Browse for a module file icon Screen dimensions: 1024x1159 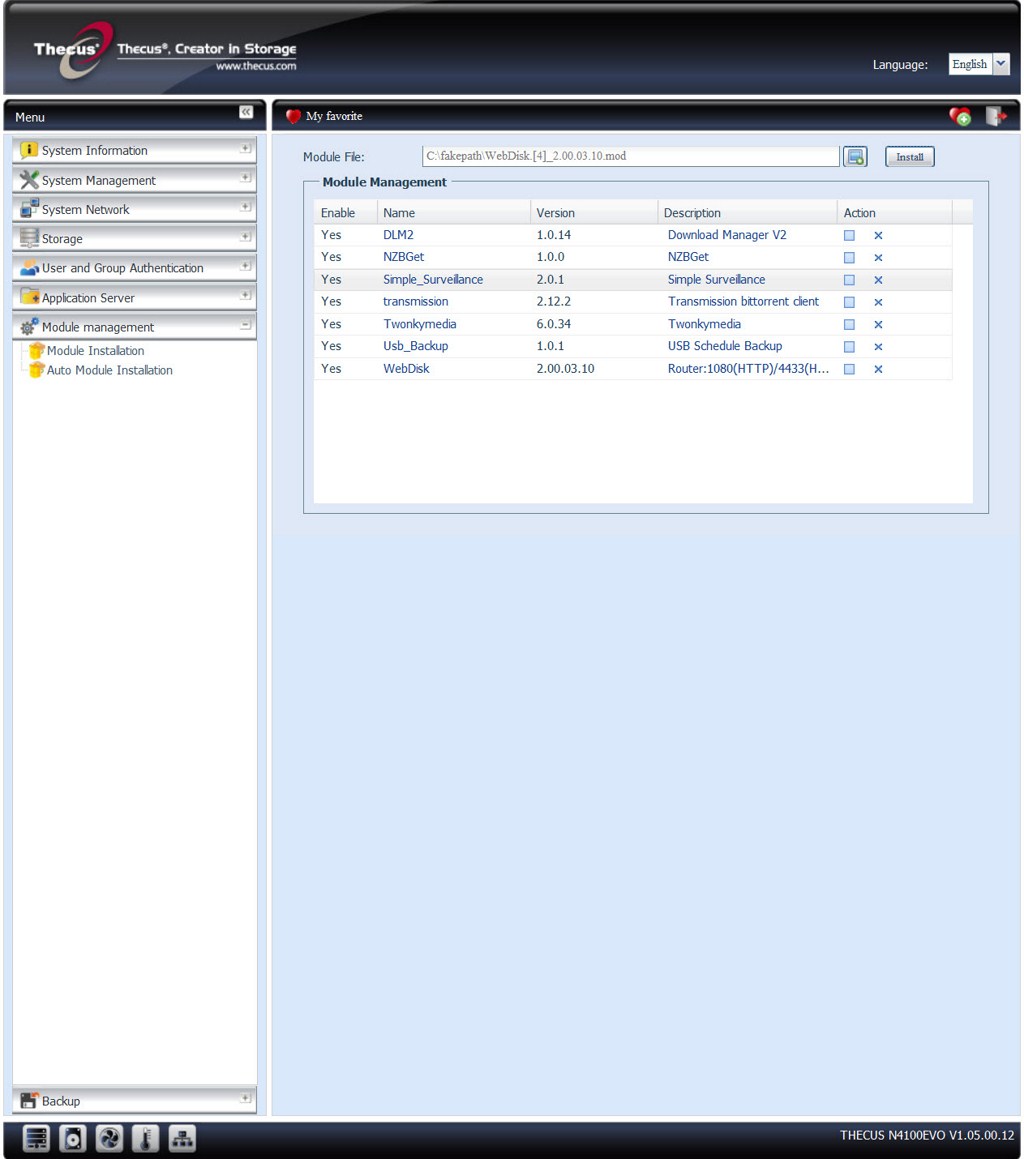point(855,157)
